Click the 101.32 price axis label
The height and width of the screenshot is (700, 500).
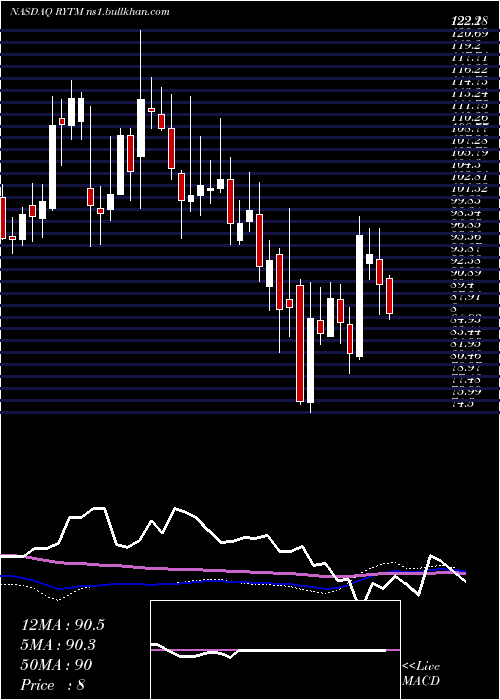[469, 189]
